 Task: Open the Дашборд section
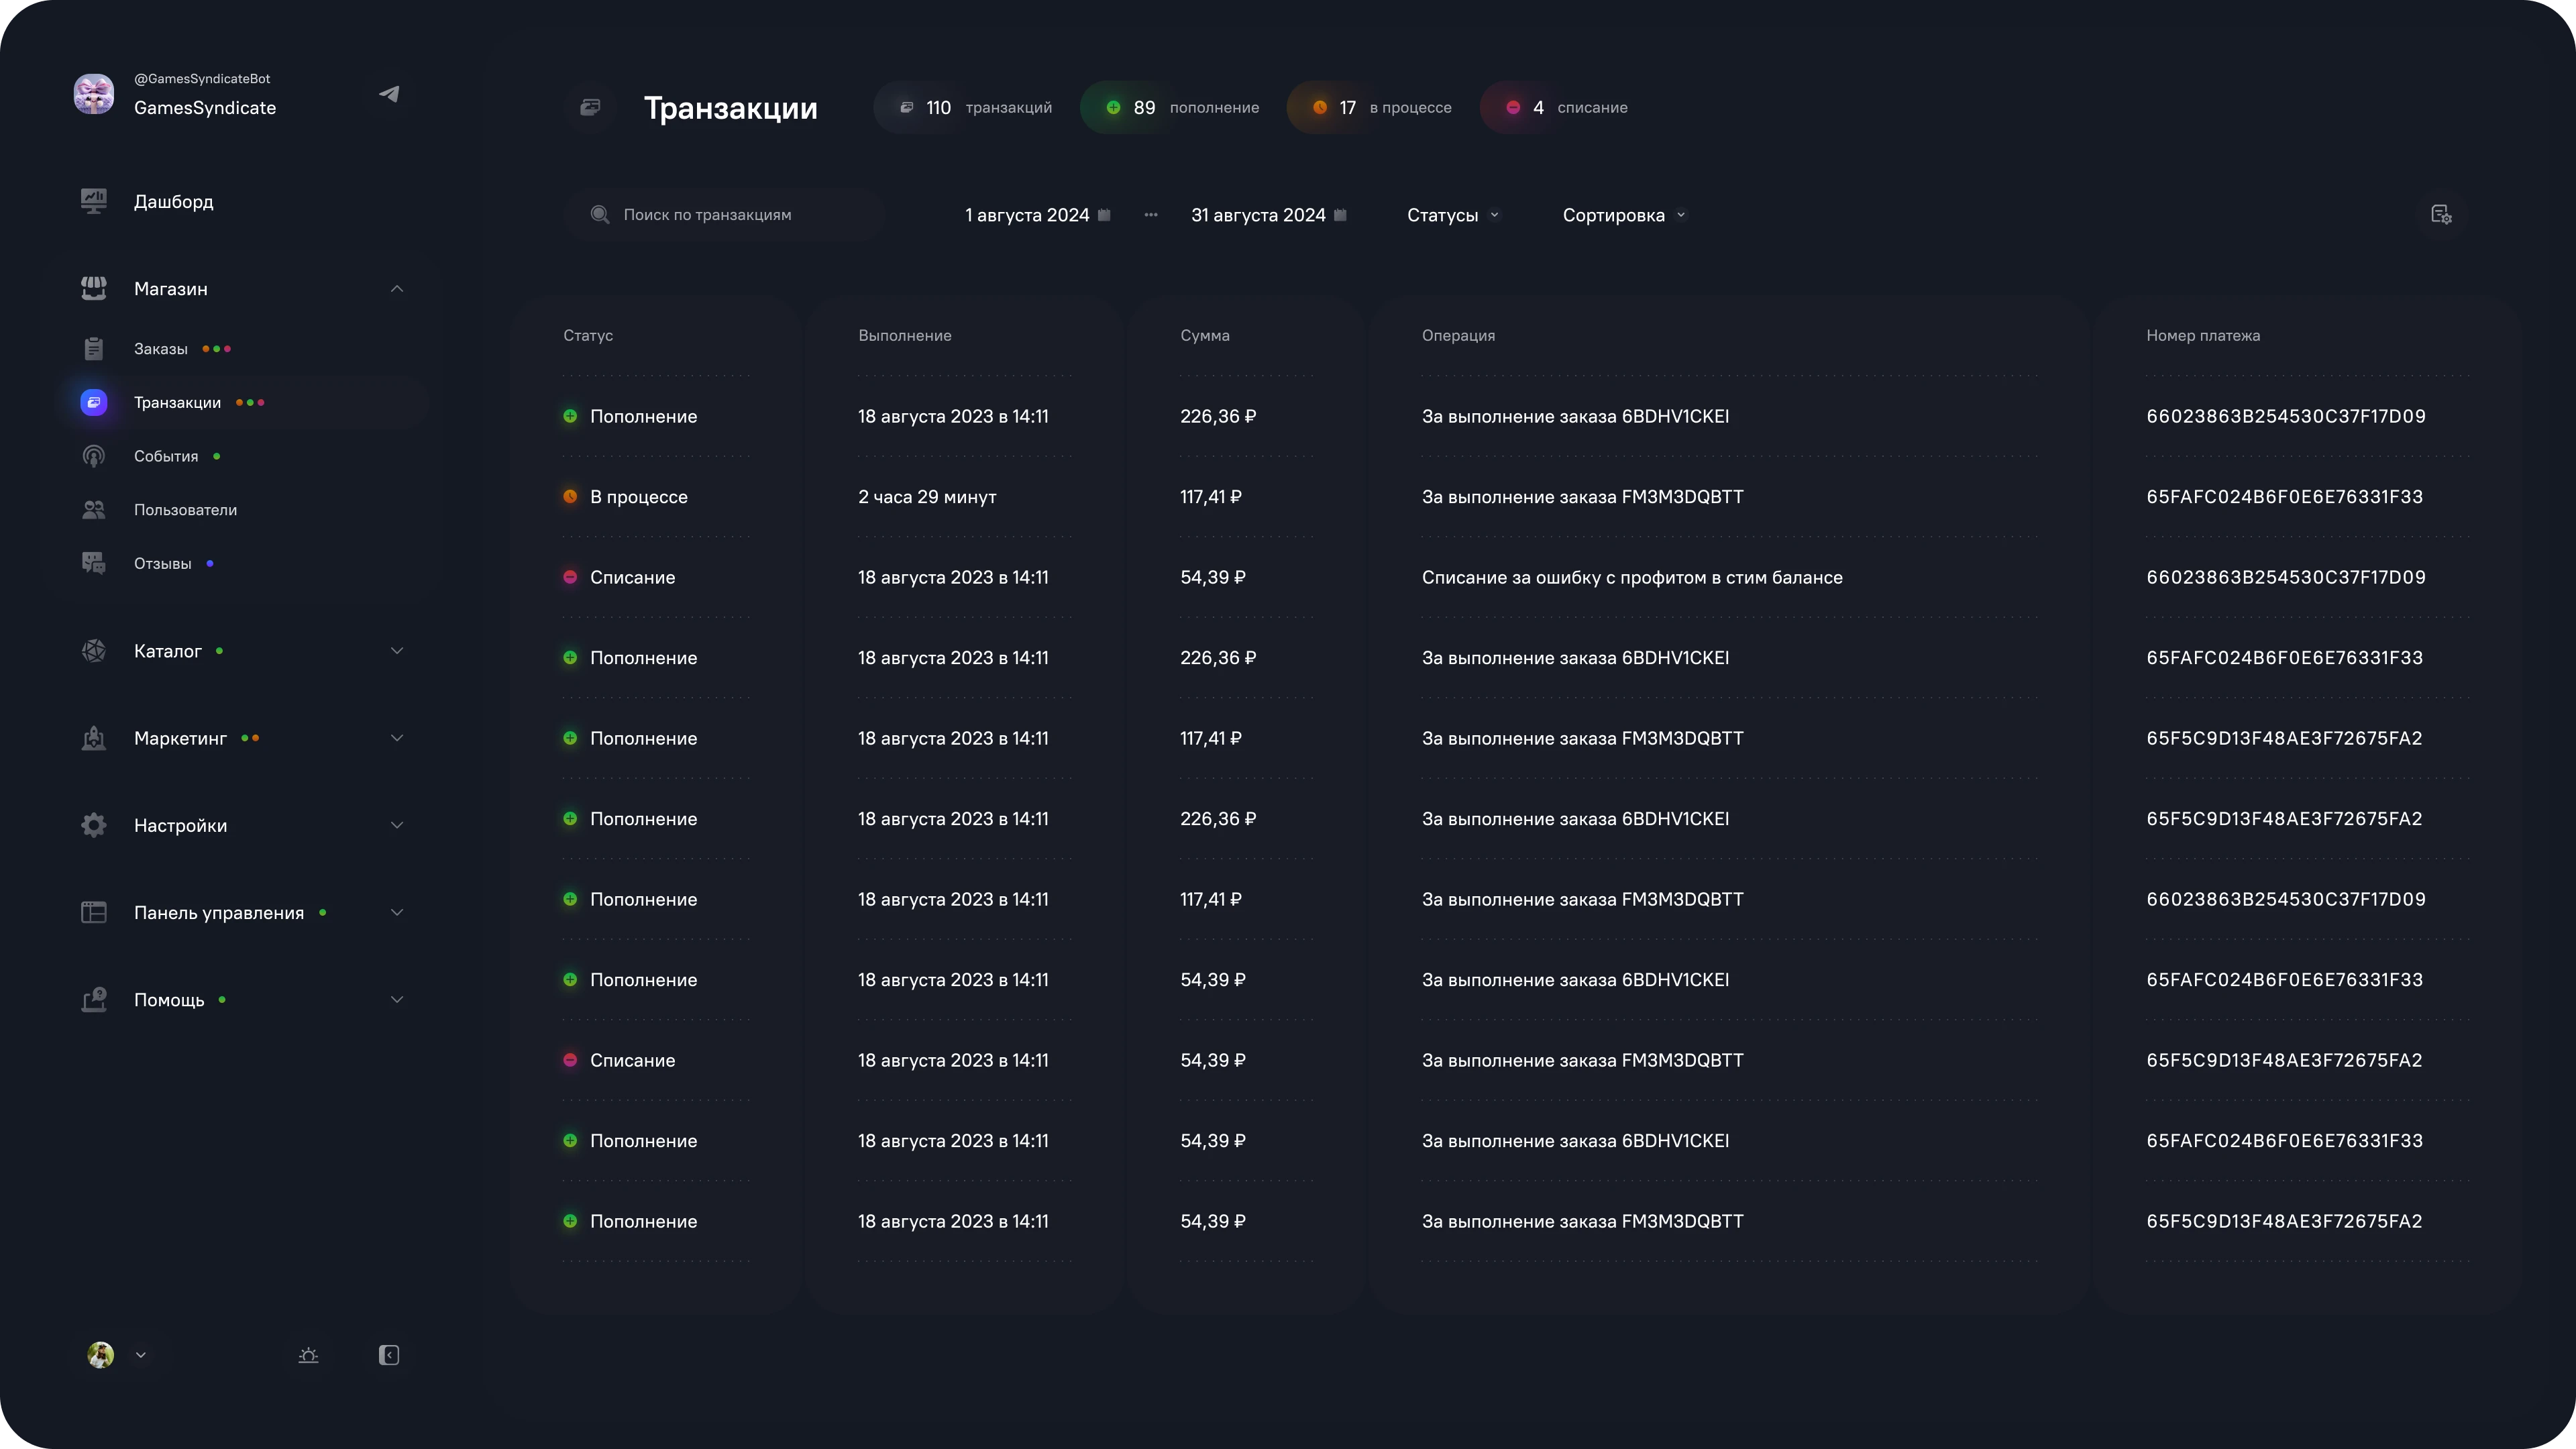[x=173, y=202]
